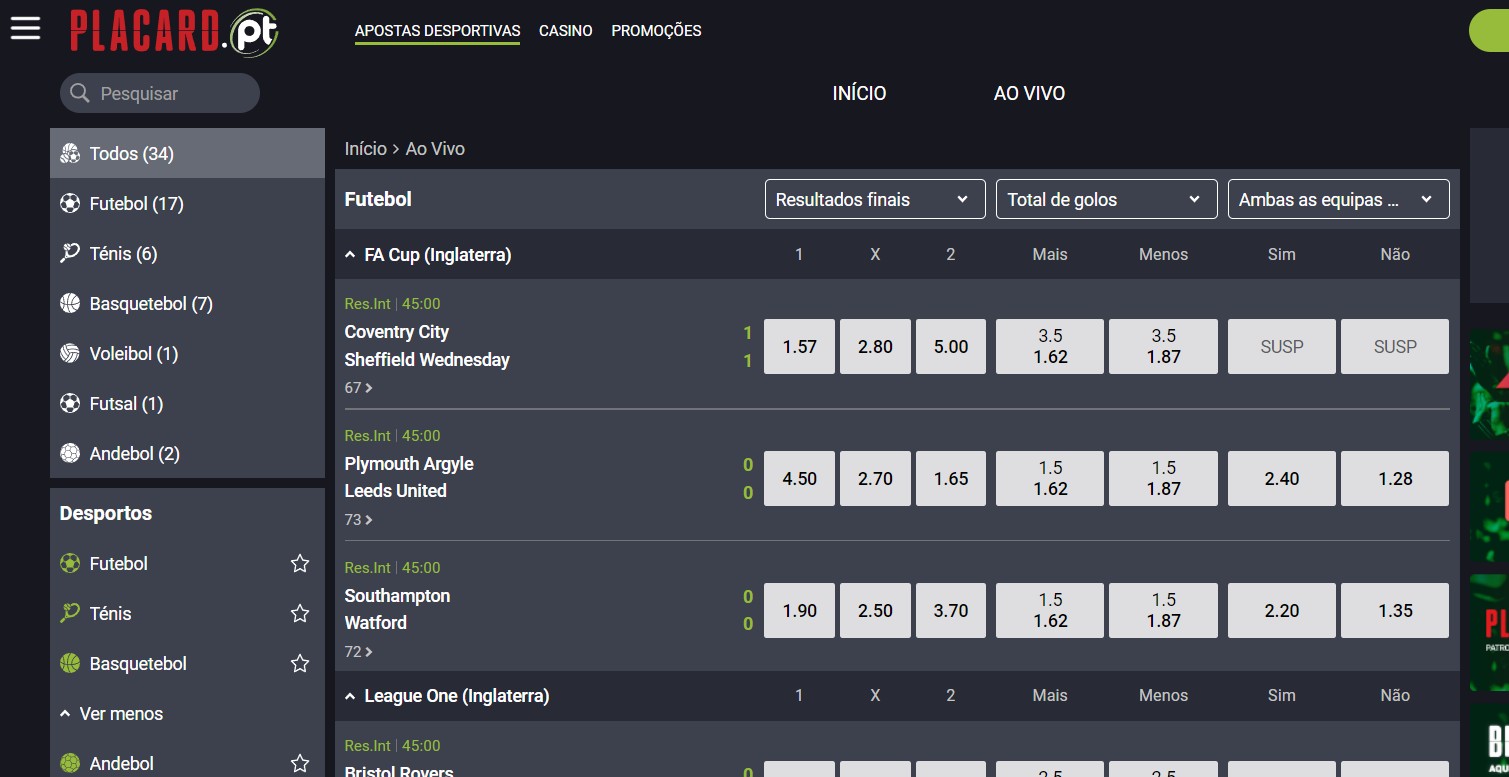Open the Casino tab
This screenshot has width=1509, height=777.
(x=566, y=31)
